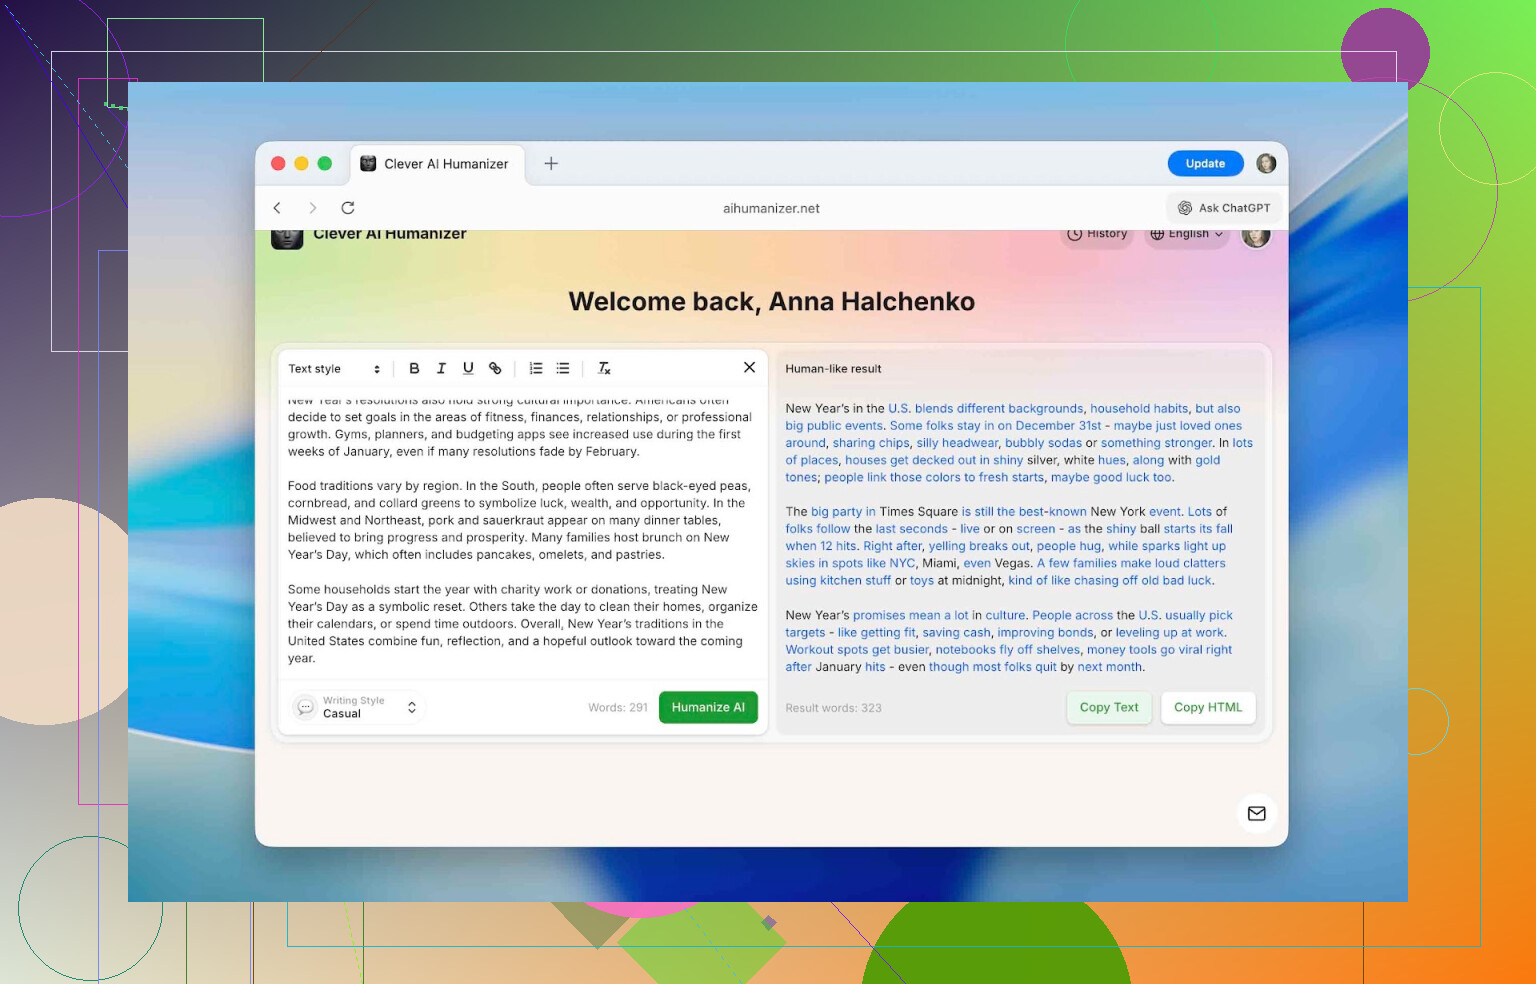This screenshot has width=1536, height=984.
Task: Apply numbered list formatting
Action: point(536,368)
